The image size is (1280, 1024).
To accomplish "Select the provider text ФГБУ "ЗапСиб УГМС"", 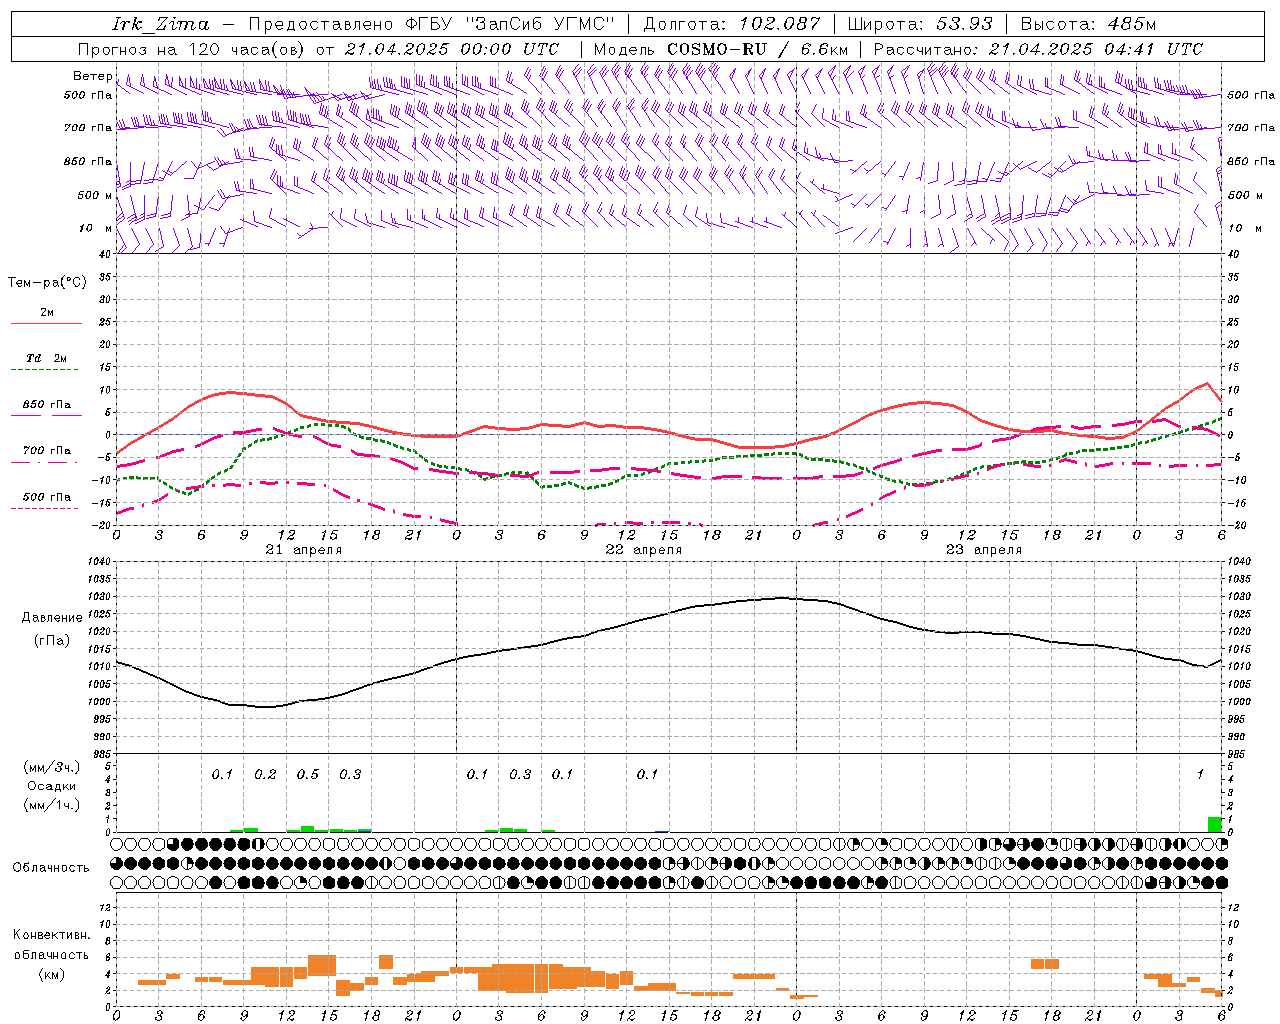I will [511, 24].
